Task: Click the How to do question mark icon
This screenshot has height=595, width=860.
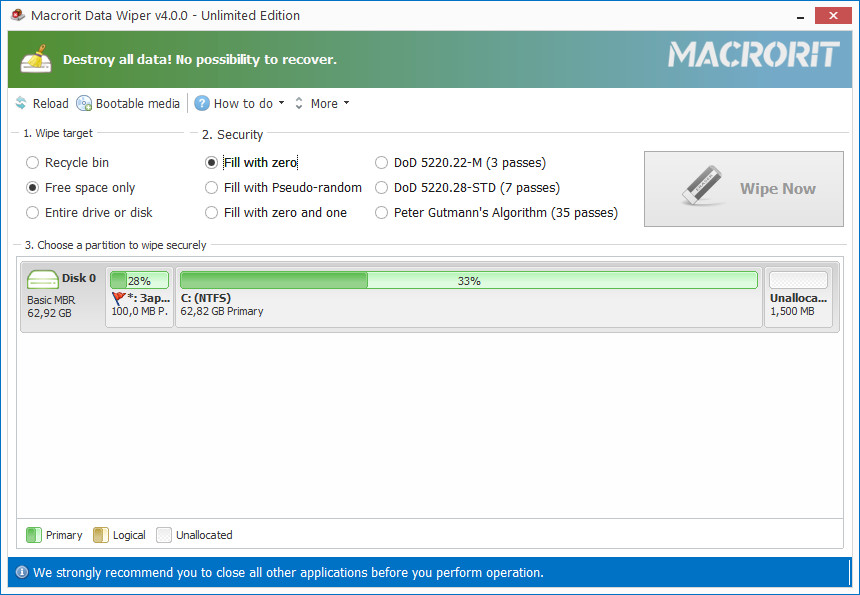Action: [x=202, y=103]
